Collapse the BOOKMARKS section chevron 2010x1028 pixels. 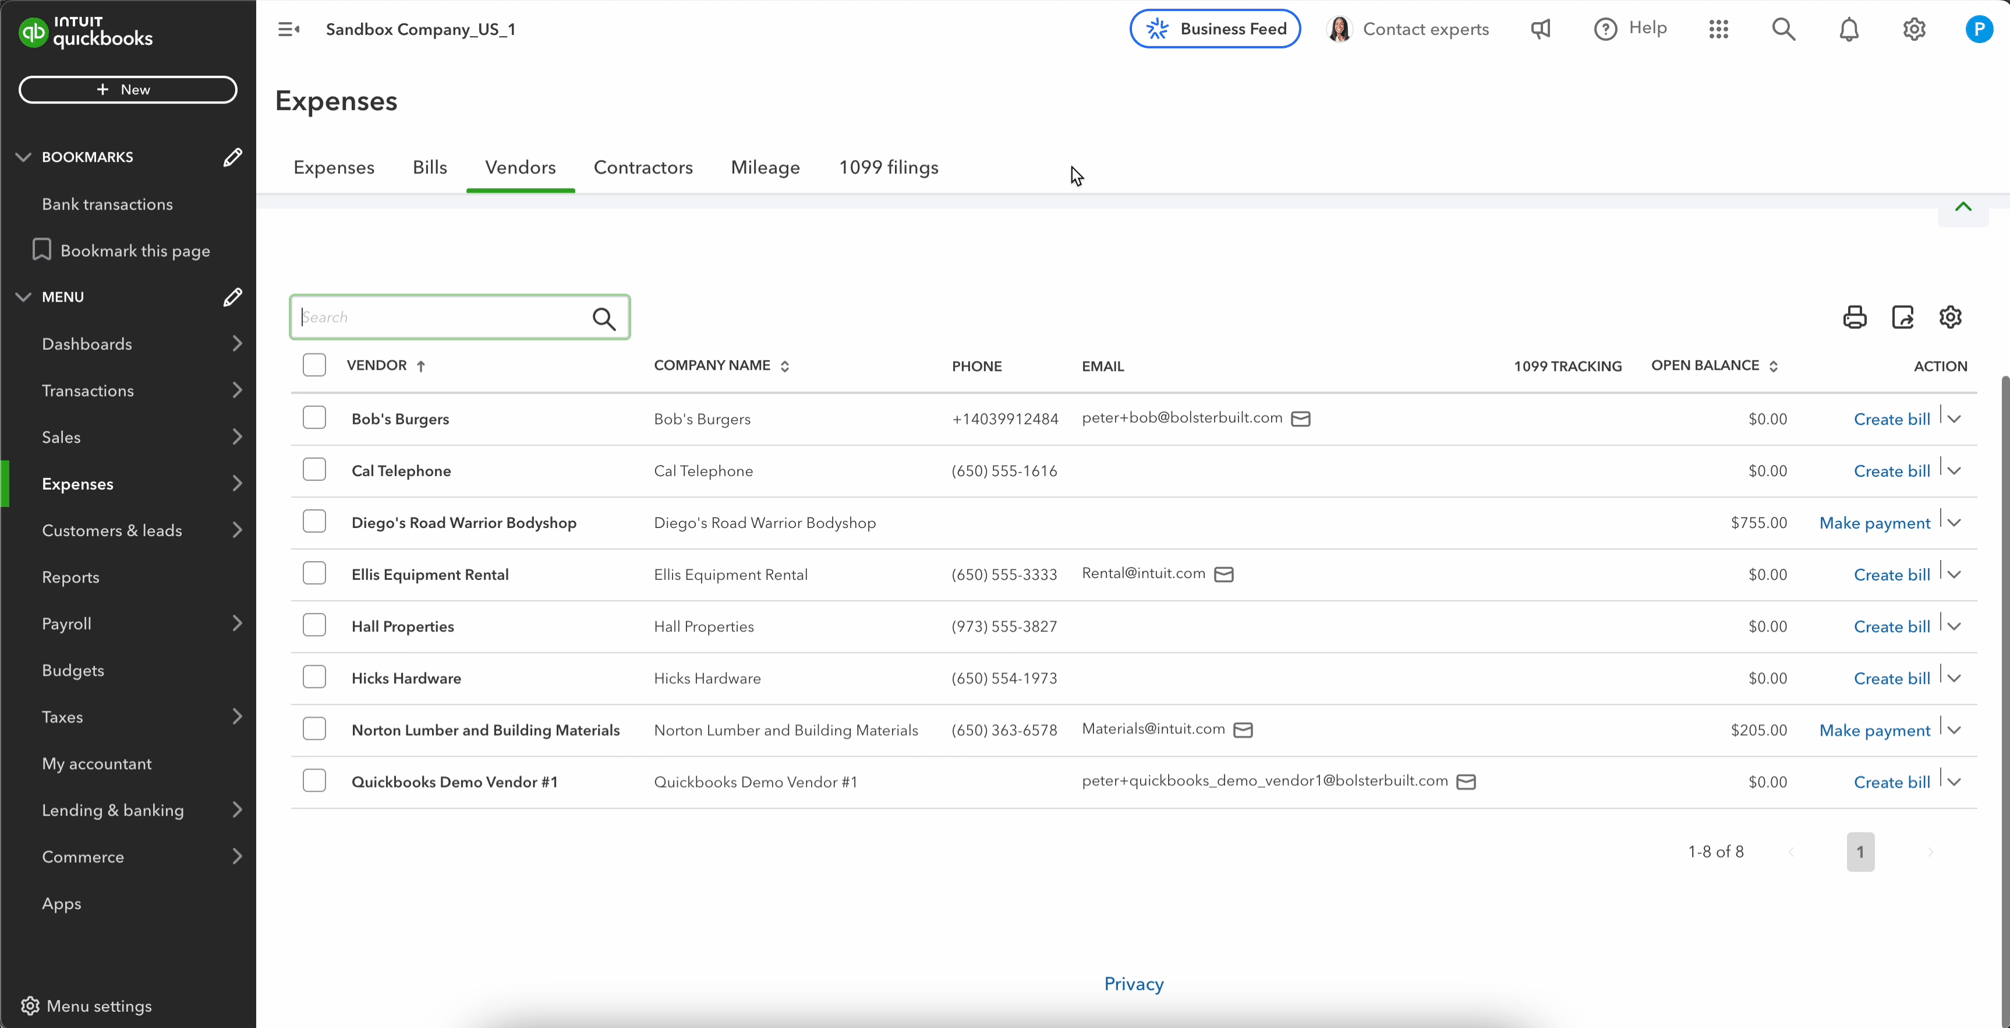click(23, 157)
